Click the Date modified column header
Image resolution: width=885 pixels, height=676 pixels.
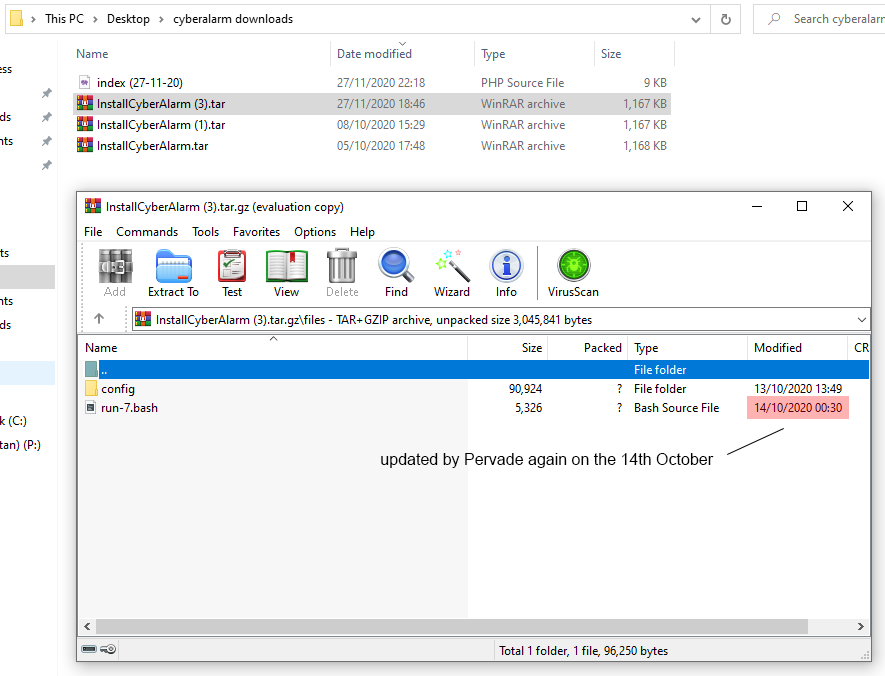pos(374,54)
